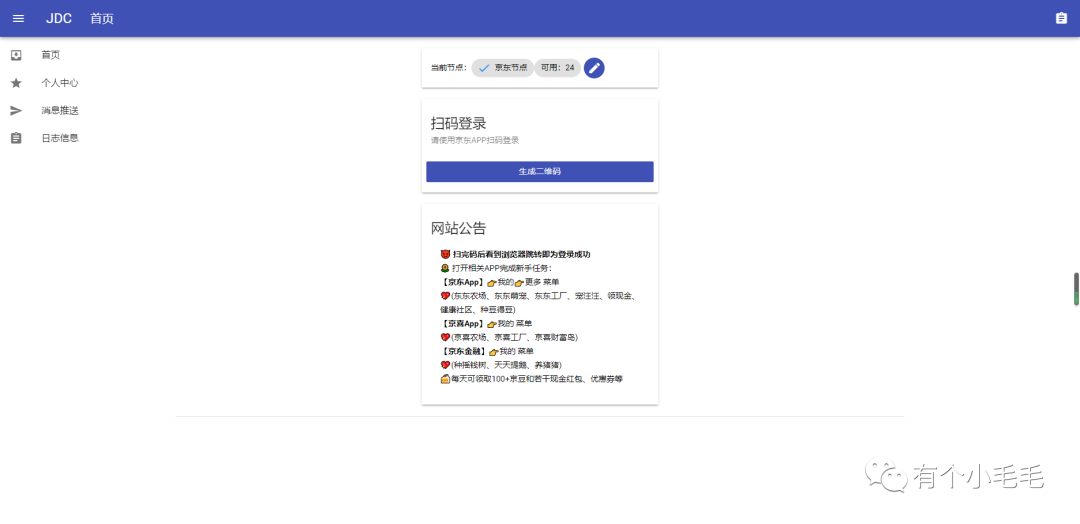Click the 【京东App】 announcement line

[500, 282]
